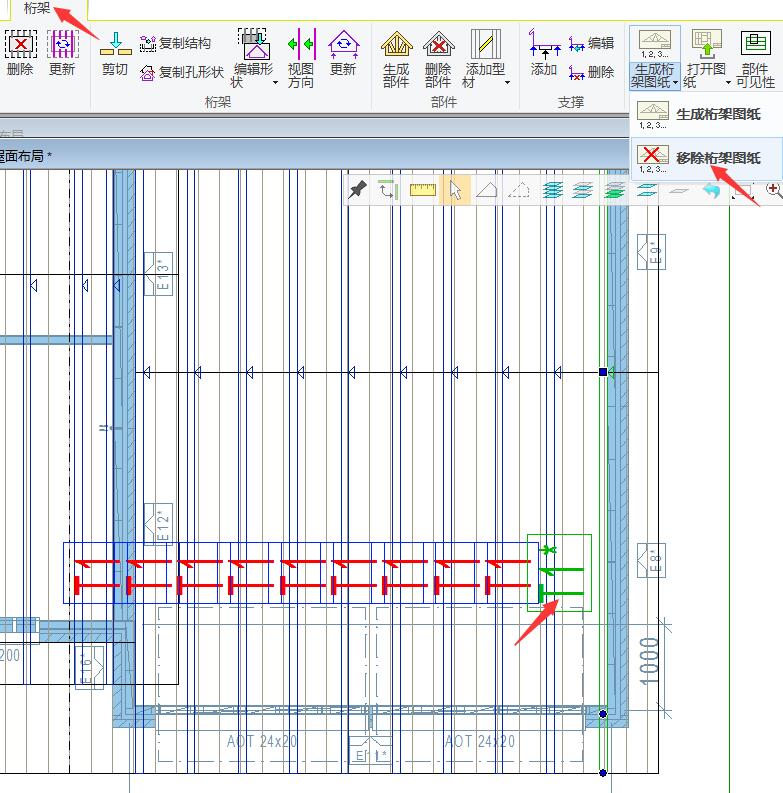Click the 部件可见性 part visibility icon

(755, 43)
